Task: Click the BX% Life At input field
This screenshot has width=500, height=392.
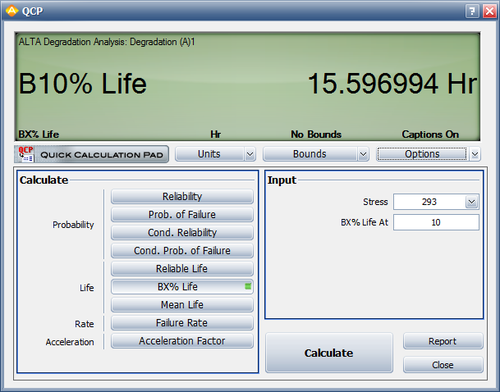Action: tap(436, 222)
